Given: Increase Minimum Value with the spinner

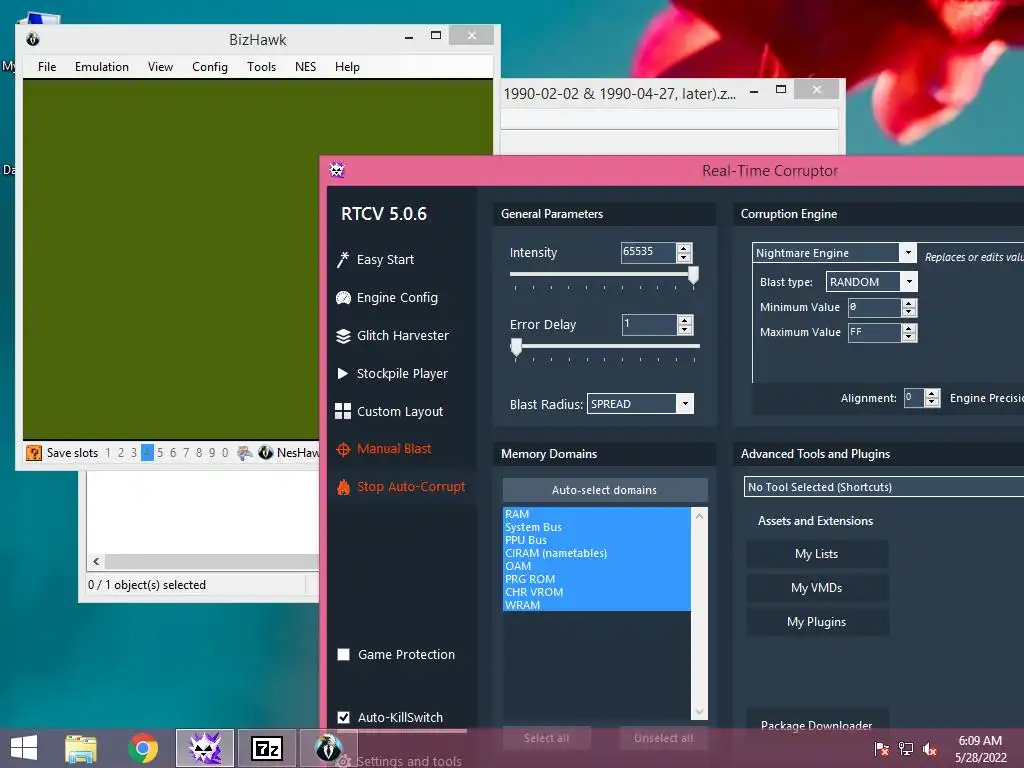Looking at the screenshot, I should pos(909,303).
